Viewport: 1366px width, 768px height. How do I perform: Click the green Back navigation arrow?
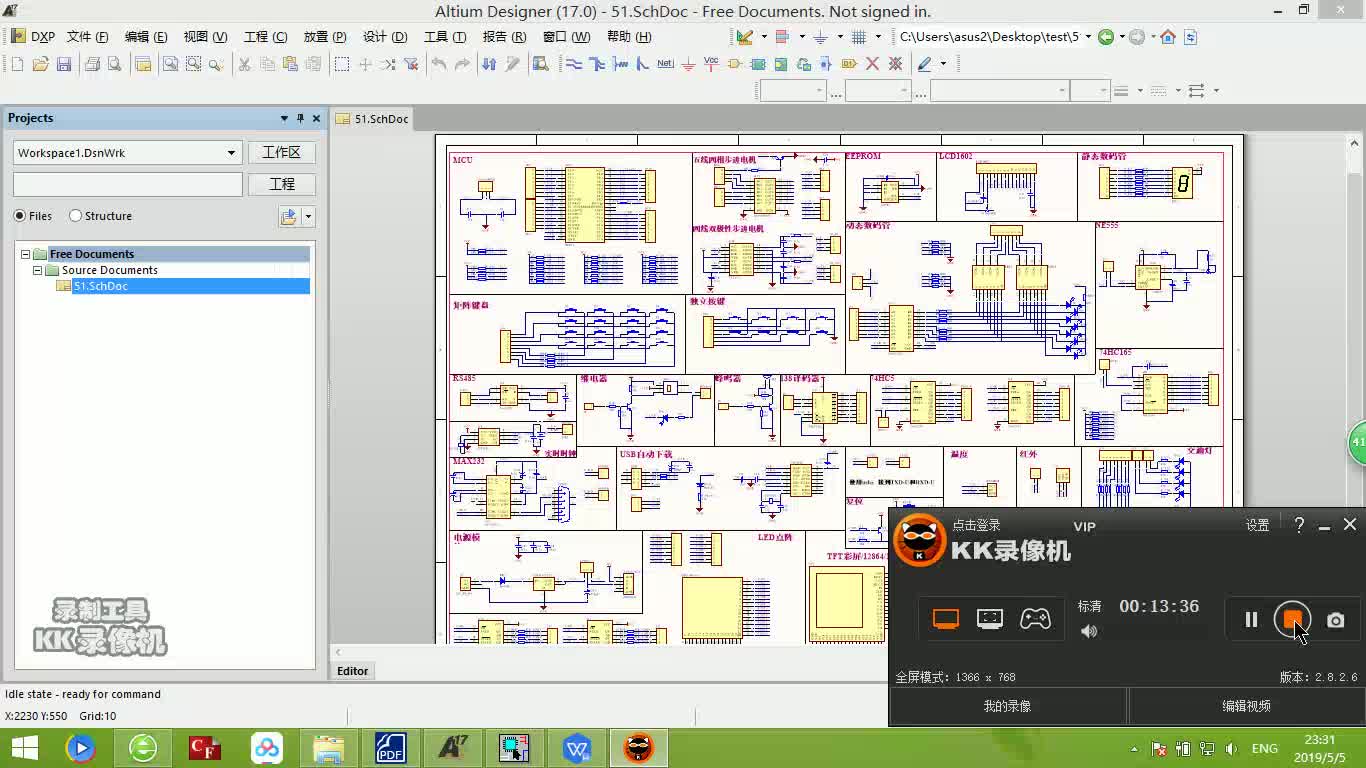tap(1105, 37)
